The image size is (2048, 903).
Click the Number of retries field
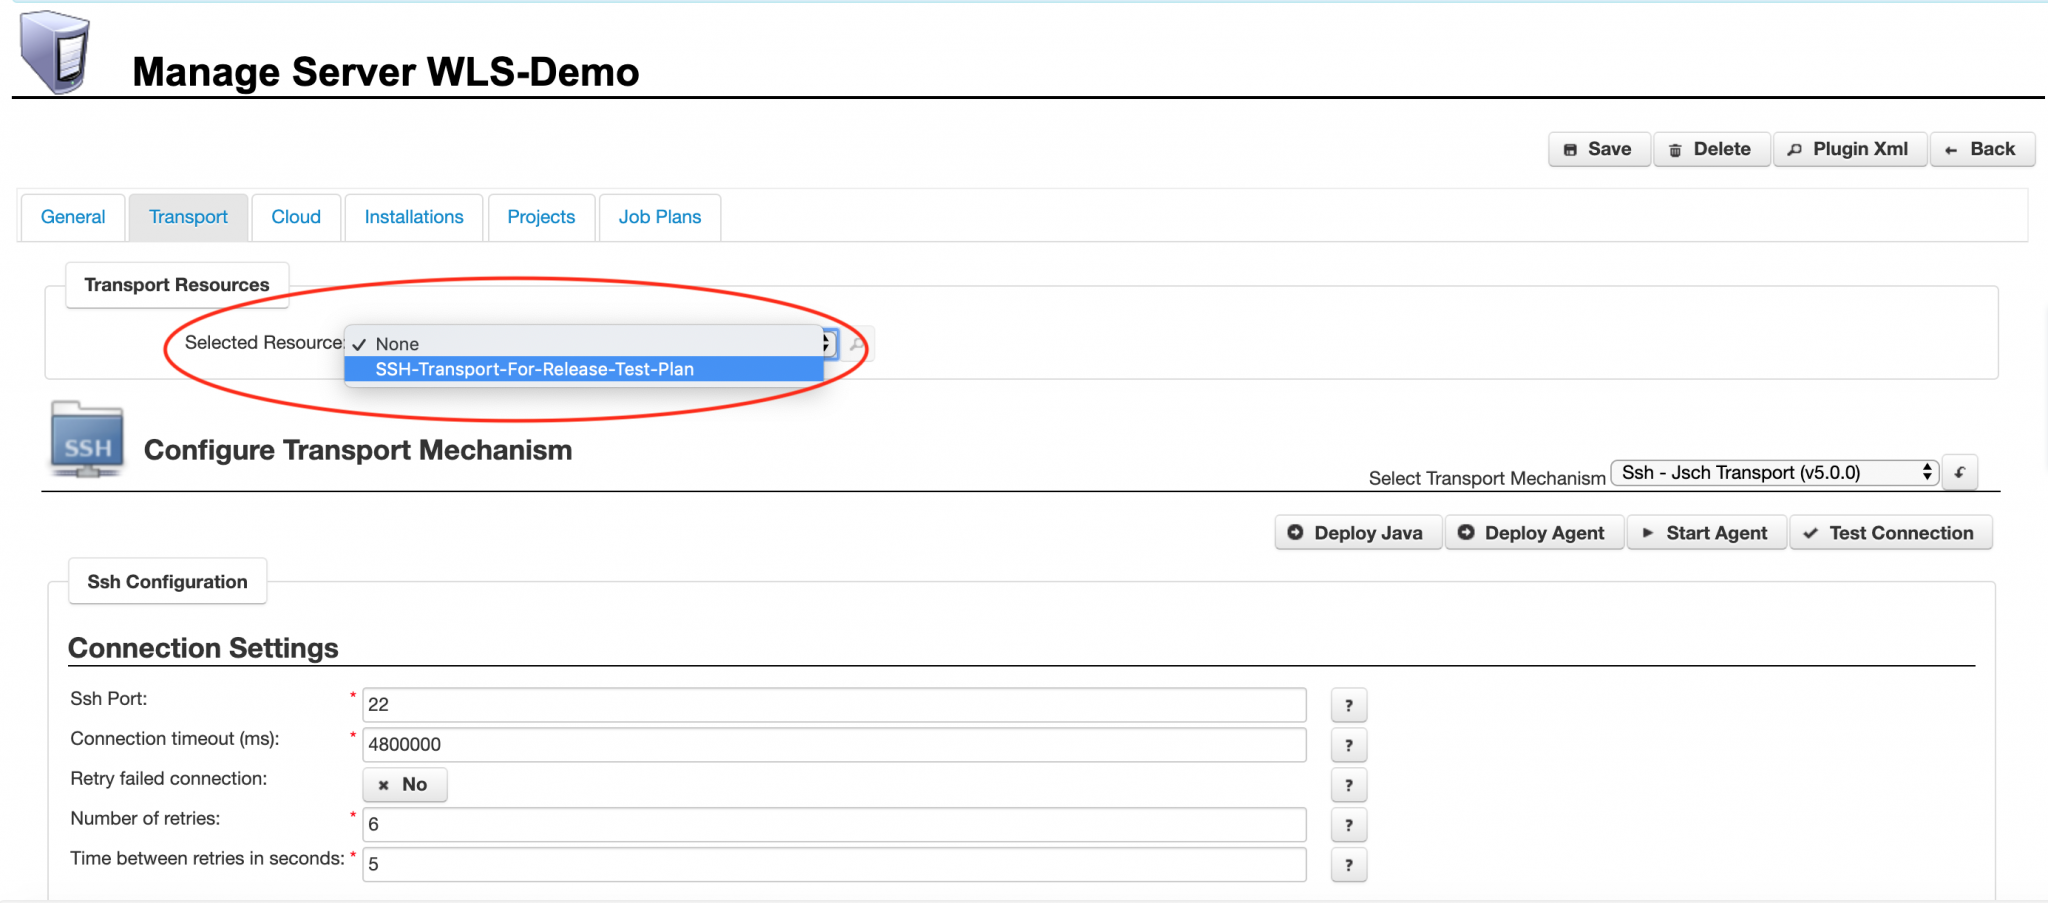click(x=834, y=825)
